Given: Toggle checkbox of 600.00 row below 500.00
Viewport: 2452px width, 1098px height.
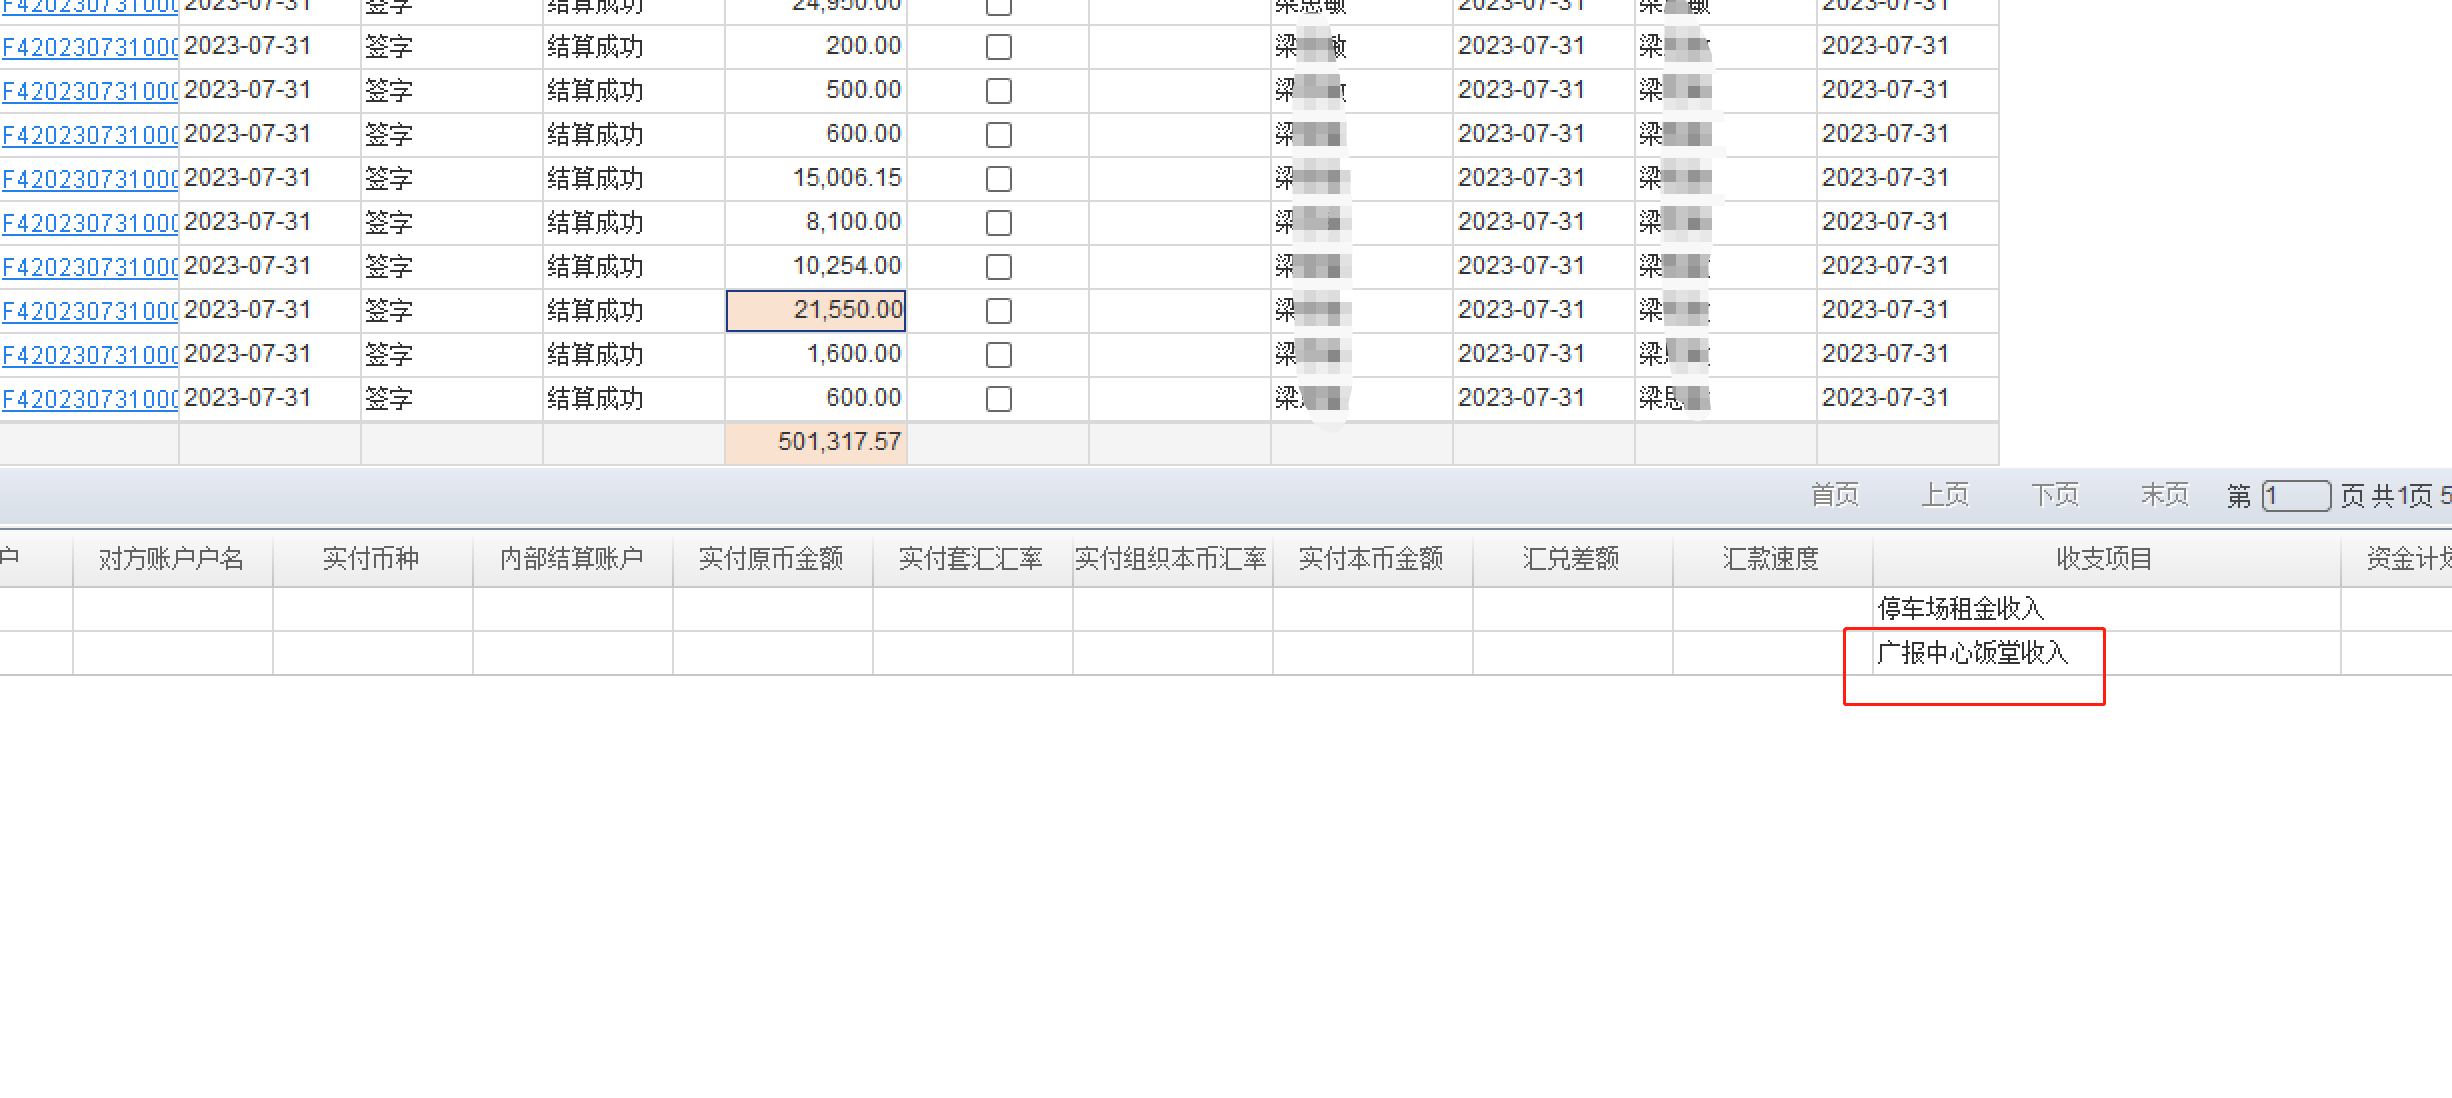Looking at the screenshot, I should 998,135.
